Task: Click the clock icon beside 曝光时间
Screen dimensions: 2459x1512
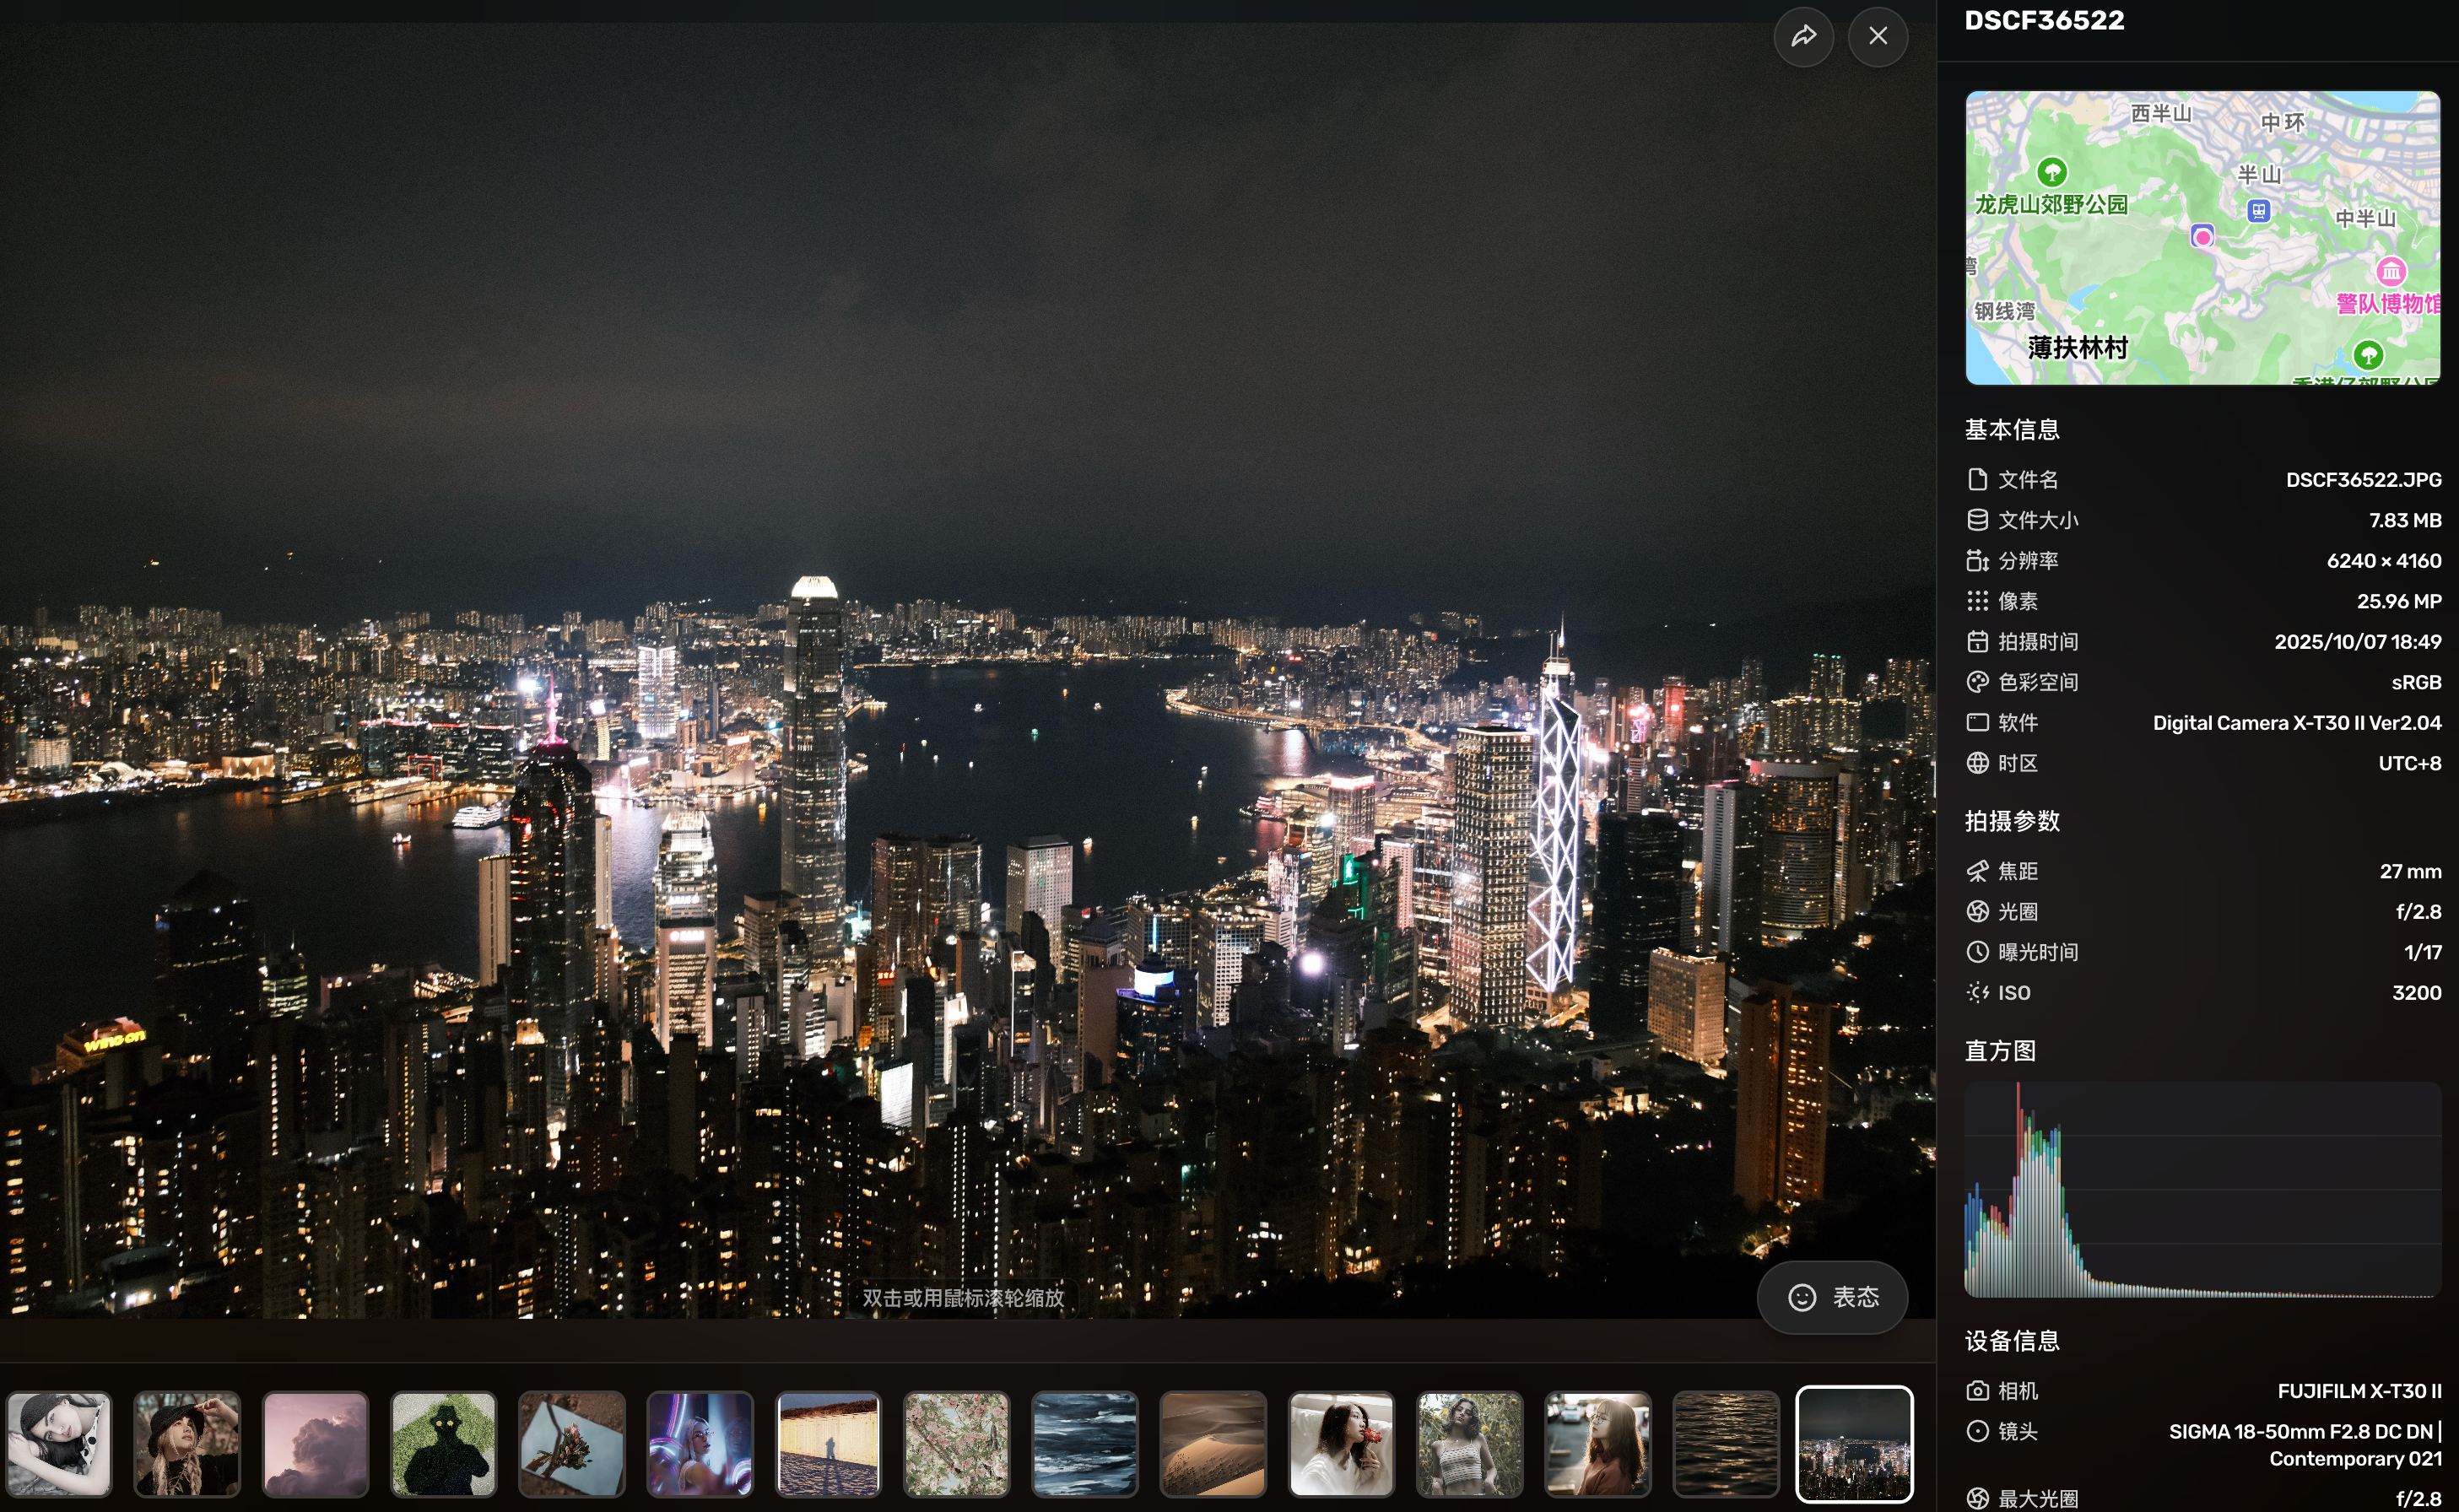Action: pyautogui.click(x=1977, y=952)
